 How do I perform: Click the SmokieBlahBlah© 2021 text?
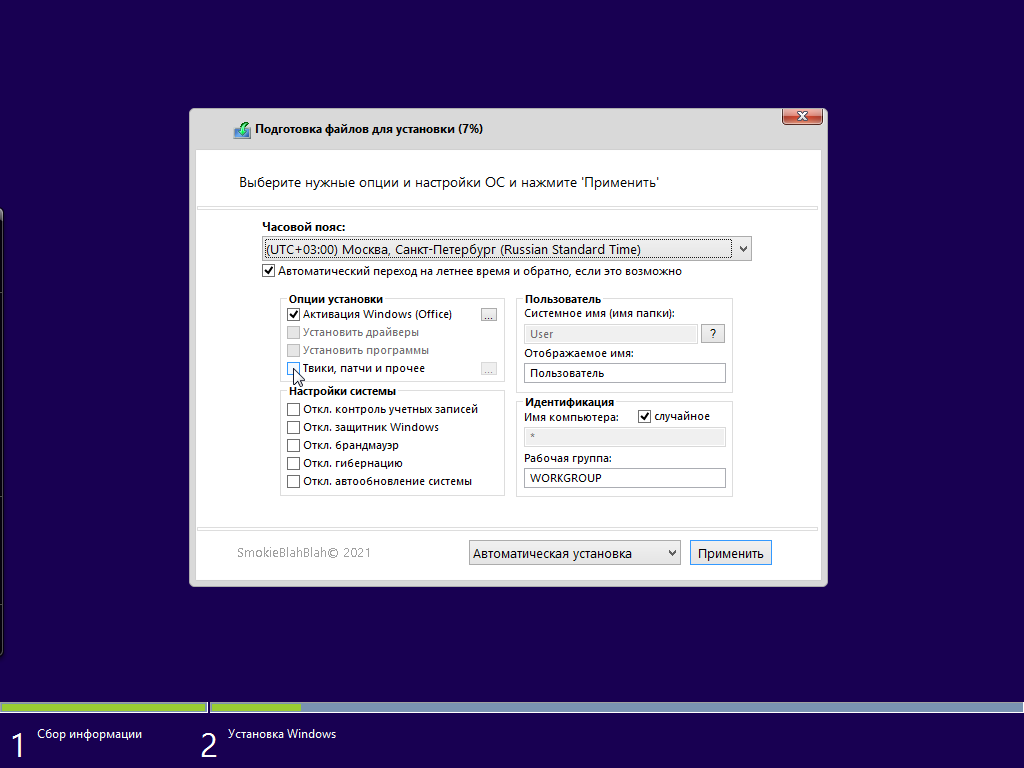coord(304,552)
